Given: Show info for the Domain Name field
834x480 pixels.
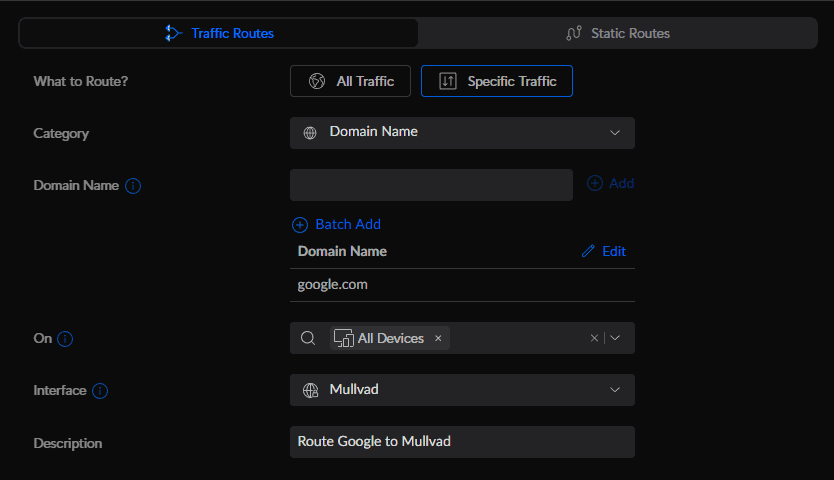Looking at the screenshot, I should pyautogui.click(x=133, y=186).
